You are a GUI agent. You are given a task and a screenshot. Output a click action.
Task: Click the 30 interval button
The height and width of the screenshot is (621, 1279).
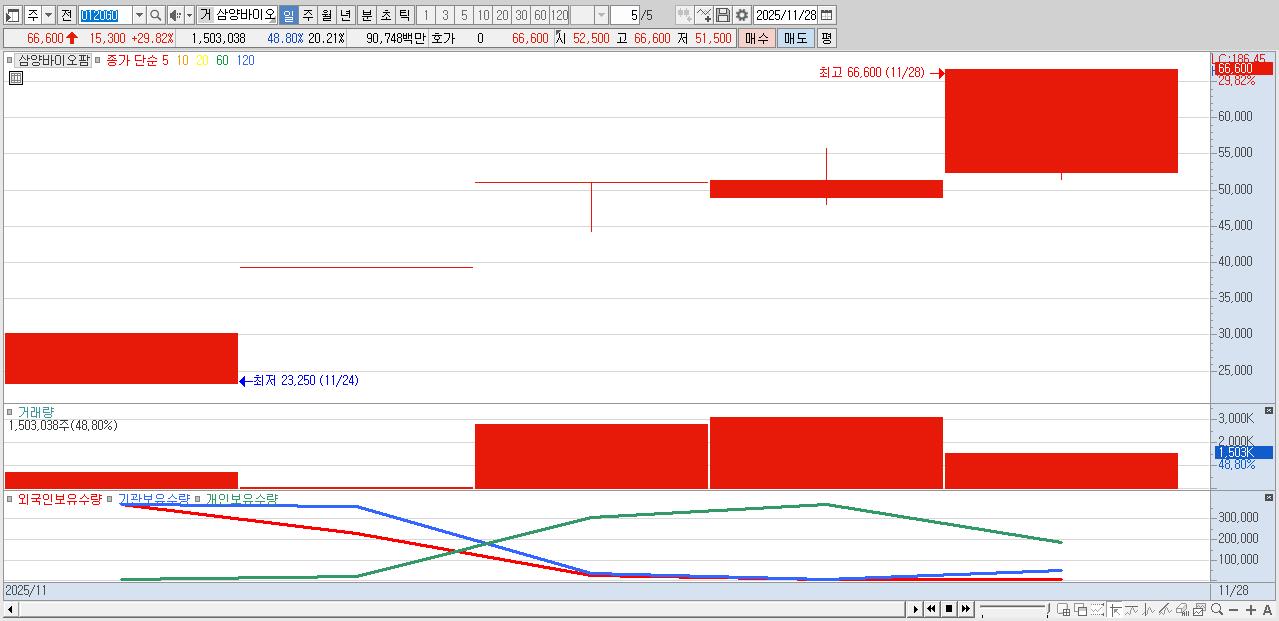coord(521,15)
